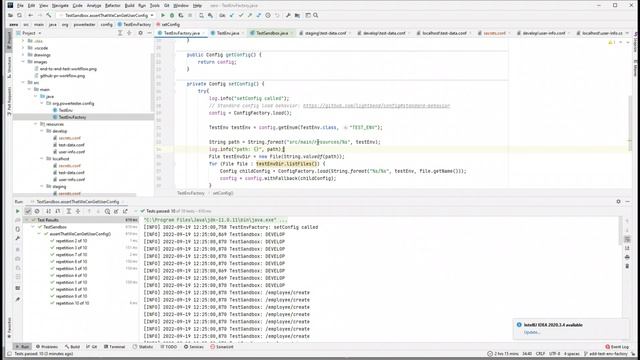The width and height of the screenshot is (640, 360).
Task: Click the UTF-8 encoding in status bar
Action: pos(555,354)
